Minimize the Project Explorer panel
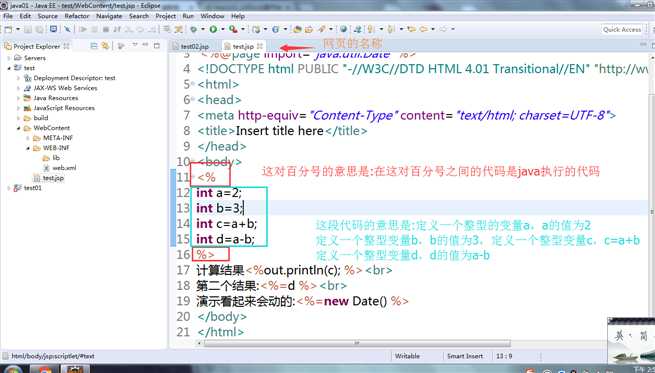The width and height of the screenshot is (655, 373). tap(146, 45)
